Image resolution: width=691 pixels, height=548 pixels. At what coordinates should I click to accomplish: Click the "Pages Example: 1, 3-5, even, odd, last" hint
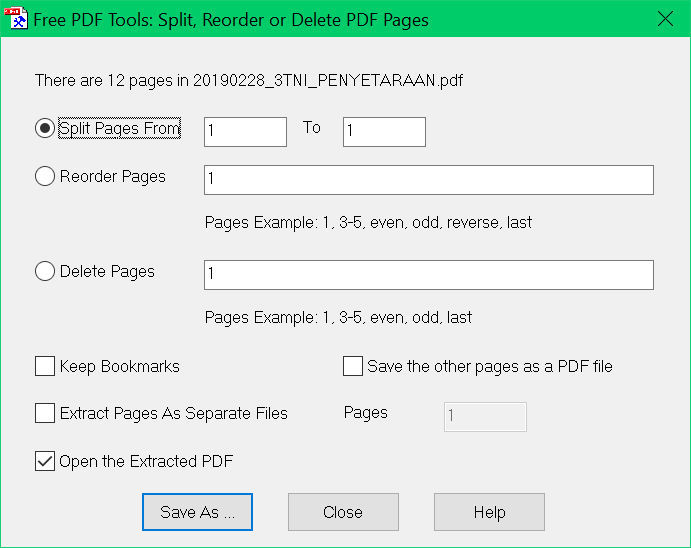(x=338, y=318)
